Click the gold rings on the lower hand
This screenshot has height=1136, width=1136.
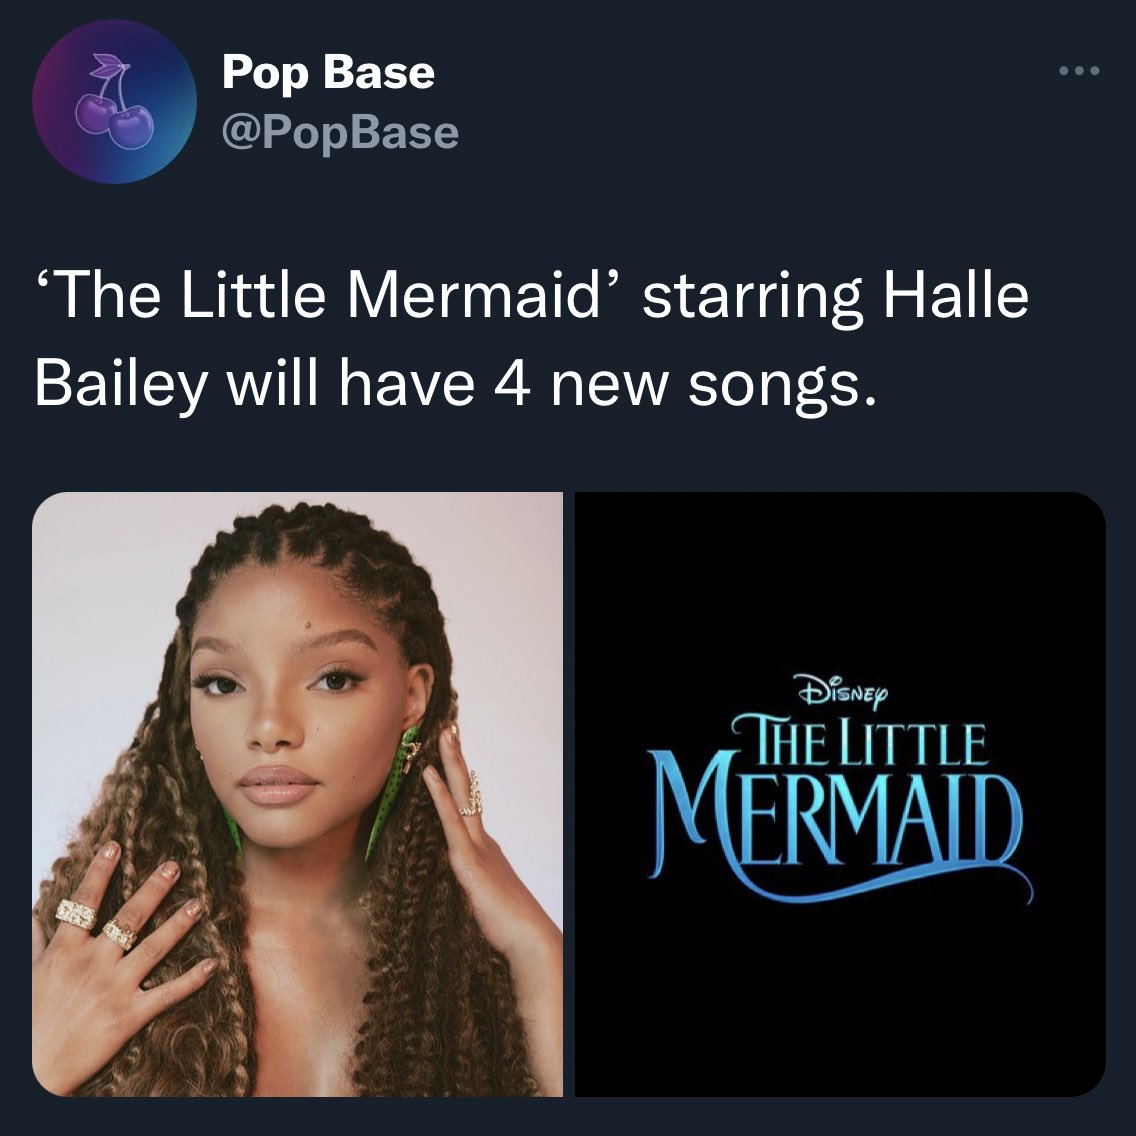[x=96, y=924]
